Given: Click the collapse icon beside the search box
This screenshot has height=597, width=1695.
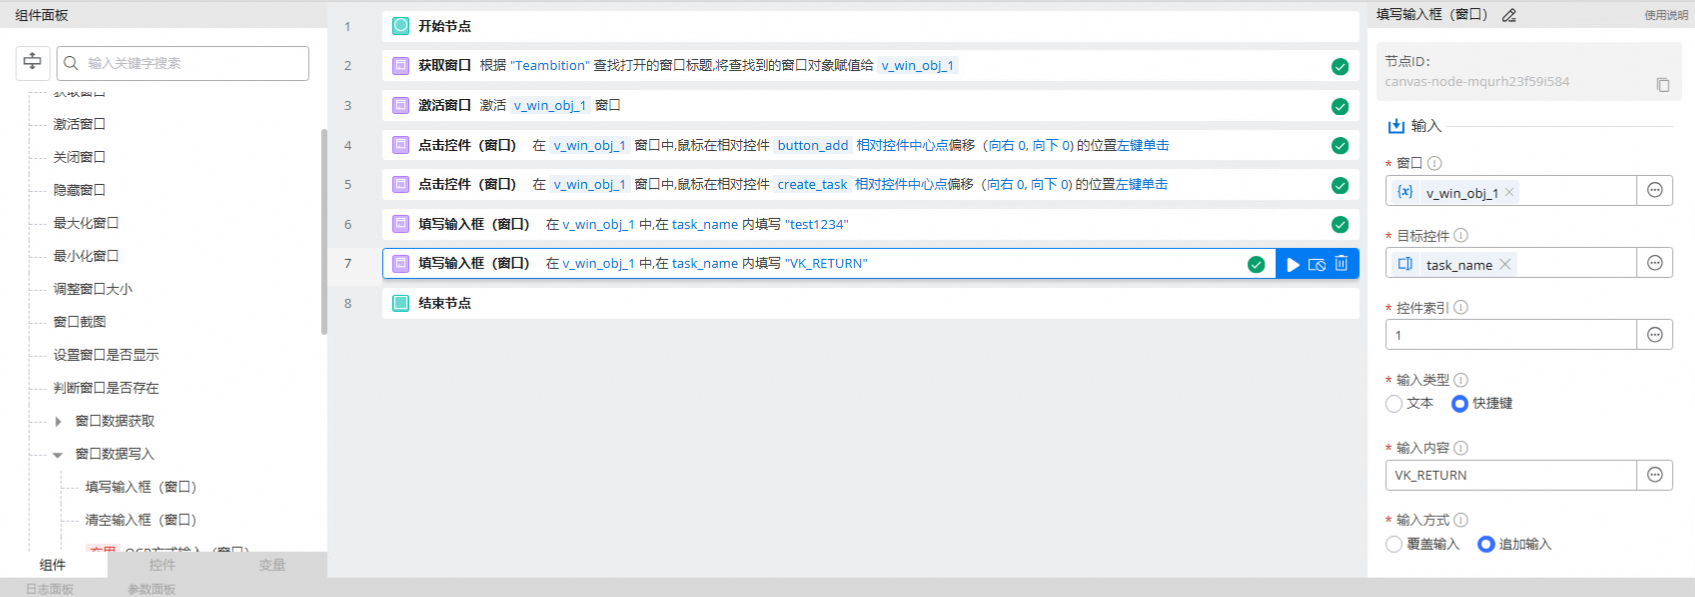Looking at the screenshot, I should [x=32, y=62].
